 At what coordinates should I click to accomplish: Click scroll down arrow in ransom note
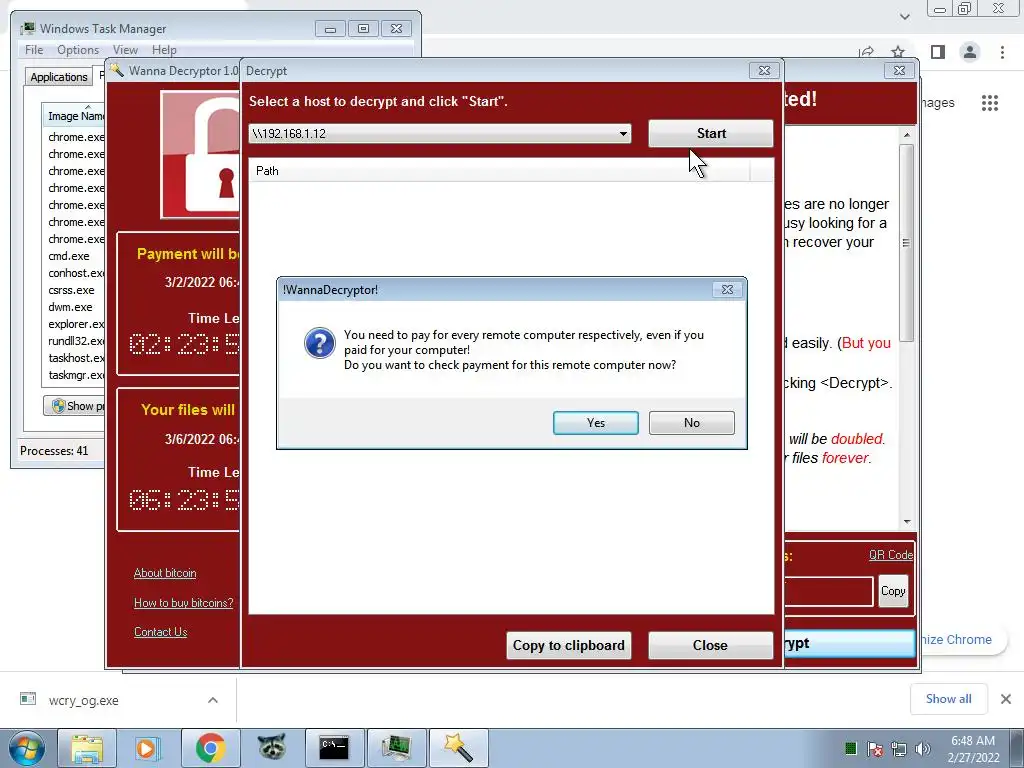pyautogui.click(x=906, y=522)
